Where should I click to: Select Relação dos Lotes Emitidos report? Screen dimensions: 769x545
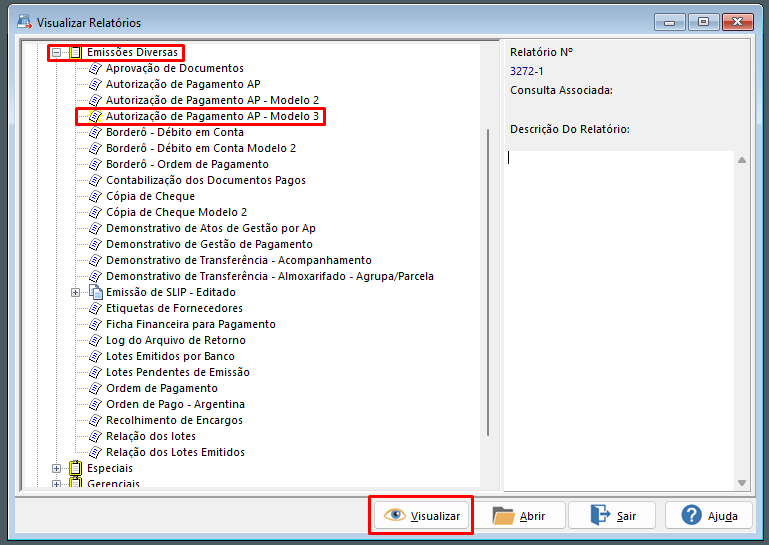click(175, 452)
